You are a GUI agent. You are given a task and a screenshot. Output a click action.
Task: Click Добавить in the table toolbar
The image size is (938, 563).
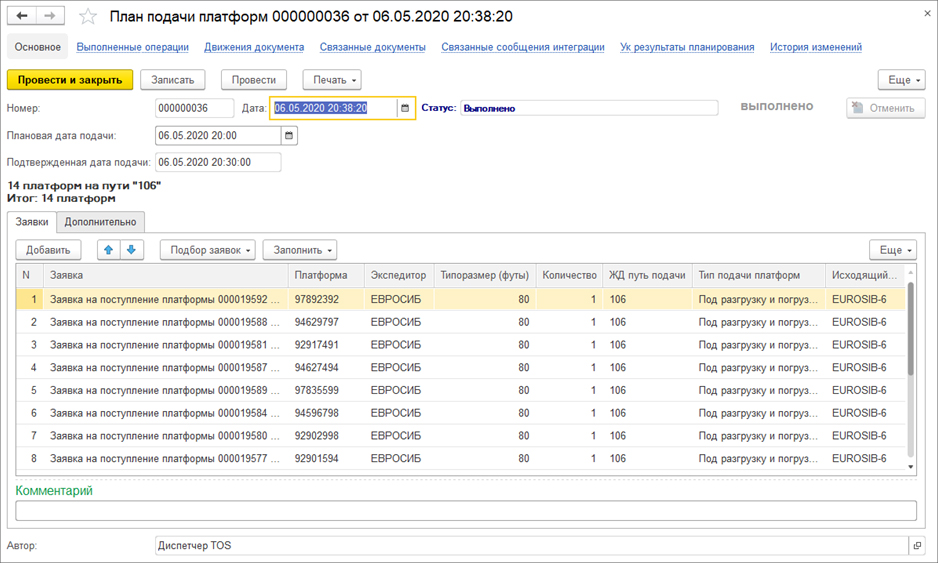pos(48,250)
